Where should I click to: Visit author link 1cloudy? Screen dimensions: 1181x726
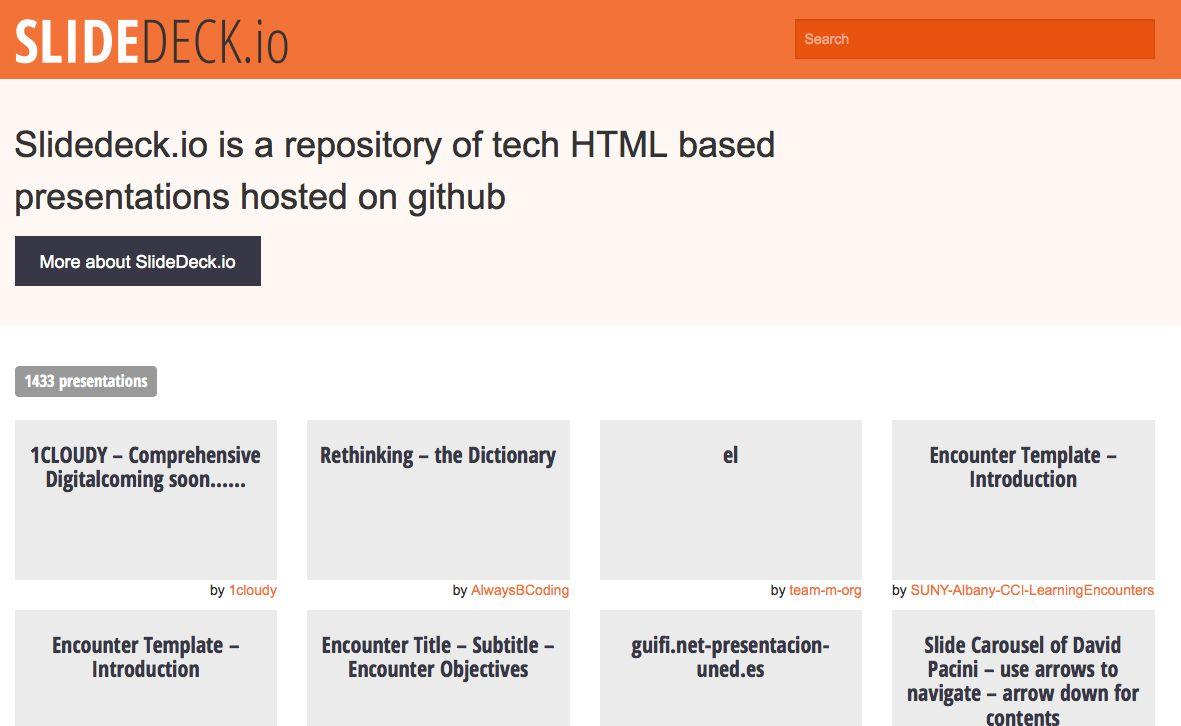(x=253, y=590)
